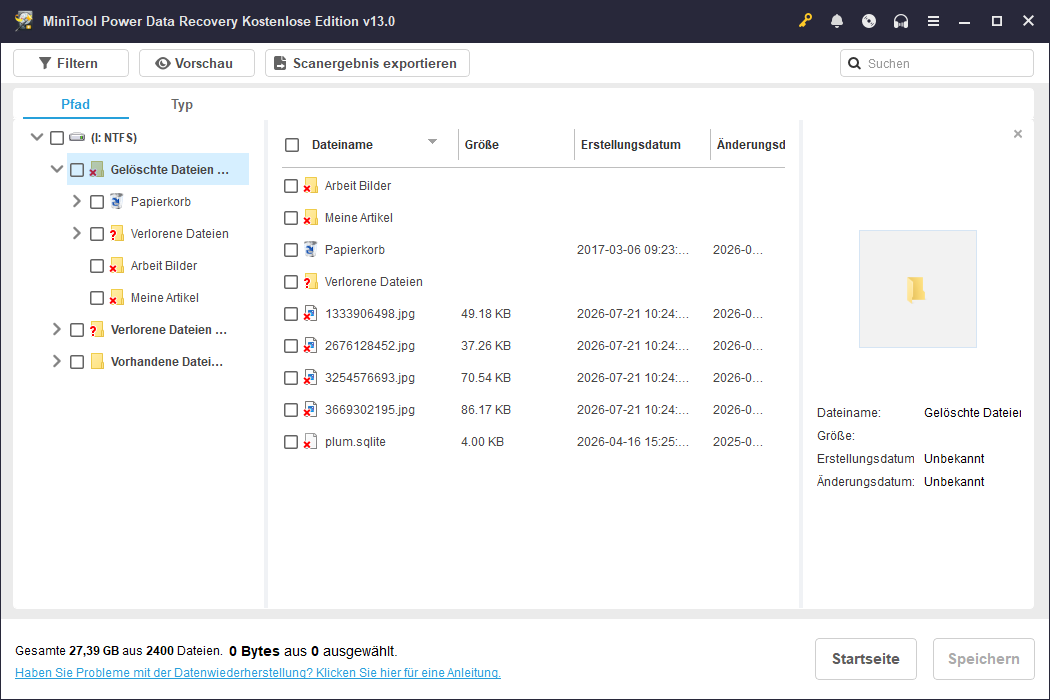Click the 70.54 KB size value
Viewport: 1050px width, 700px height.
(485, 378)
